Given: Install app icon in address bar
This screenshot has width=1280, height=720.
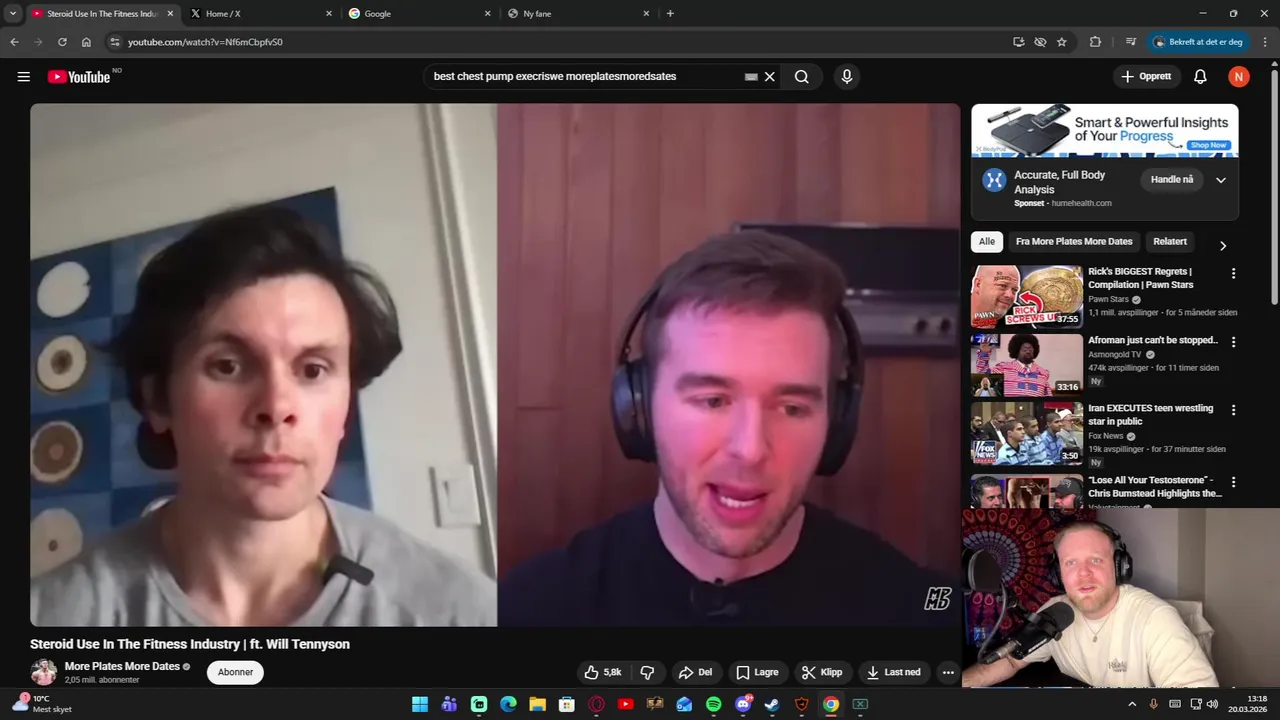Looking at the screenshot, I should coord(1018,42).
